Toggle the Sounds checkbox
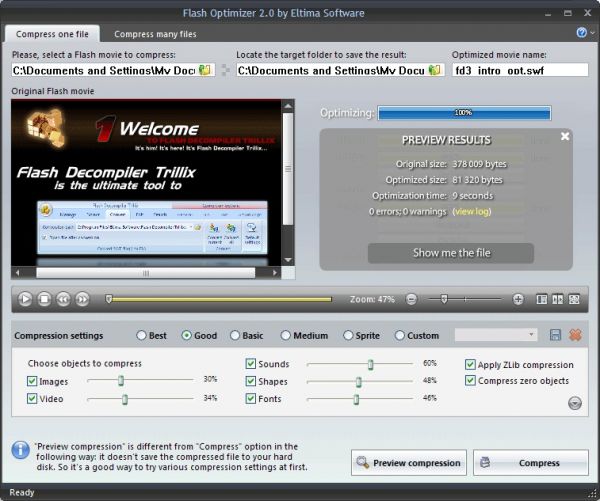The width and height of the screenshot is (600, 501). click(251, 363)
